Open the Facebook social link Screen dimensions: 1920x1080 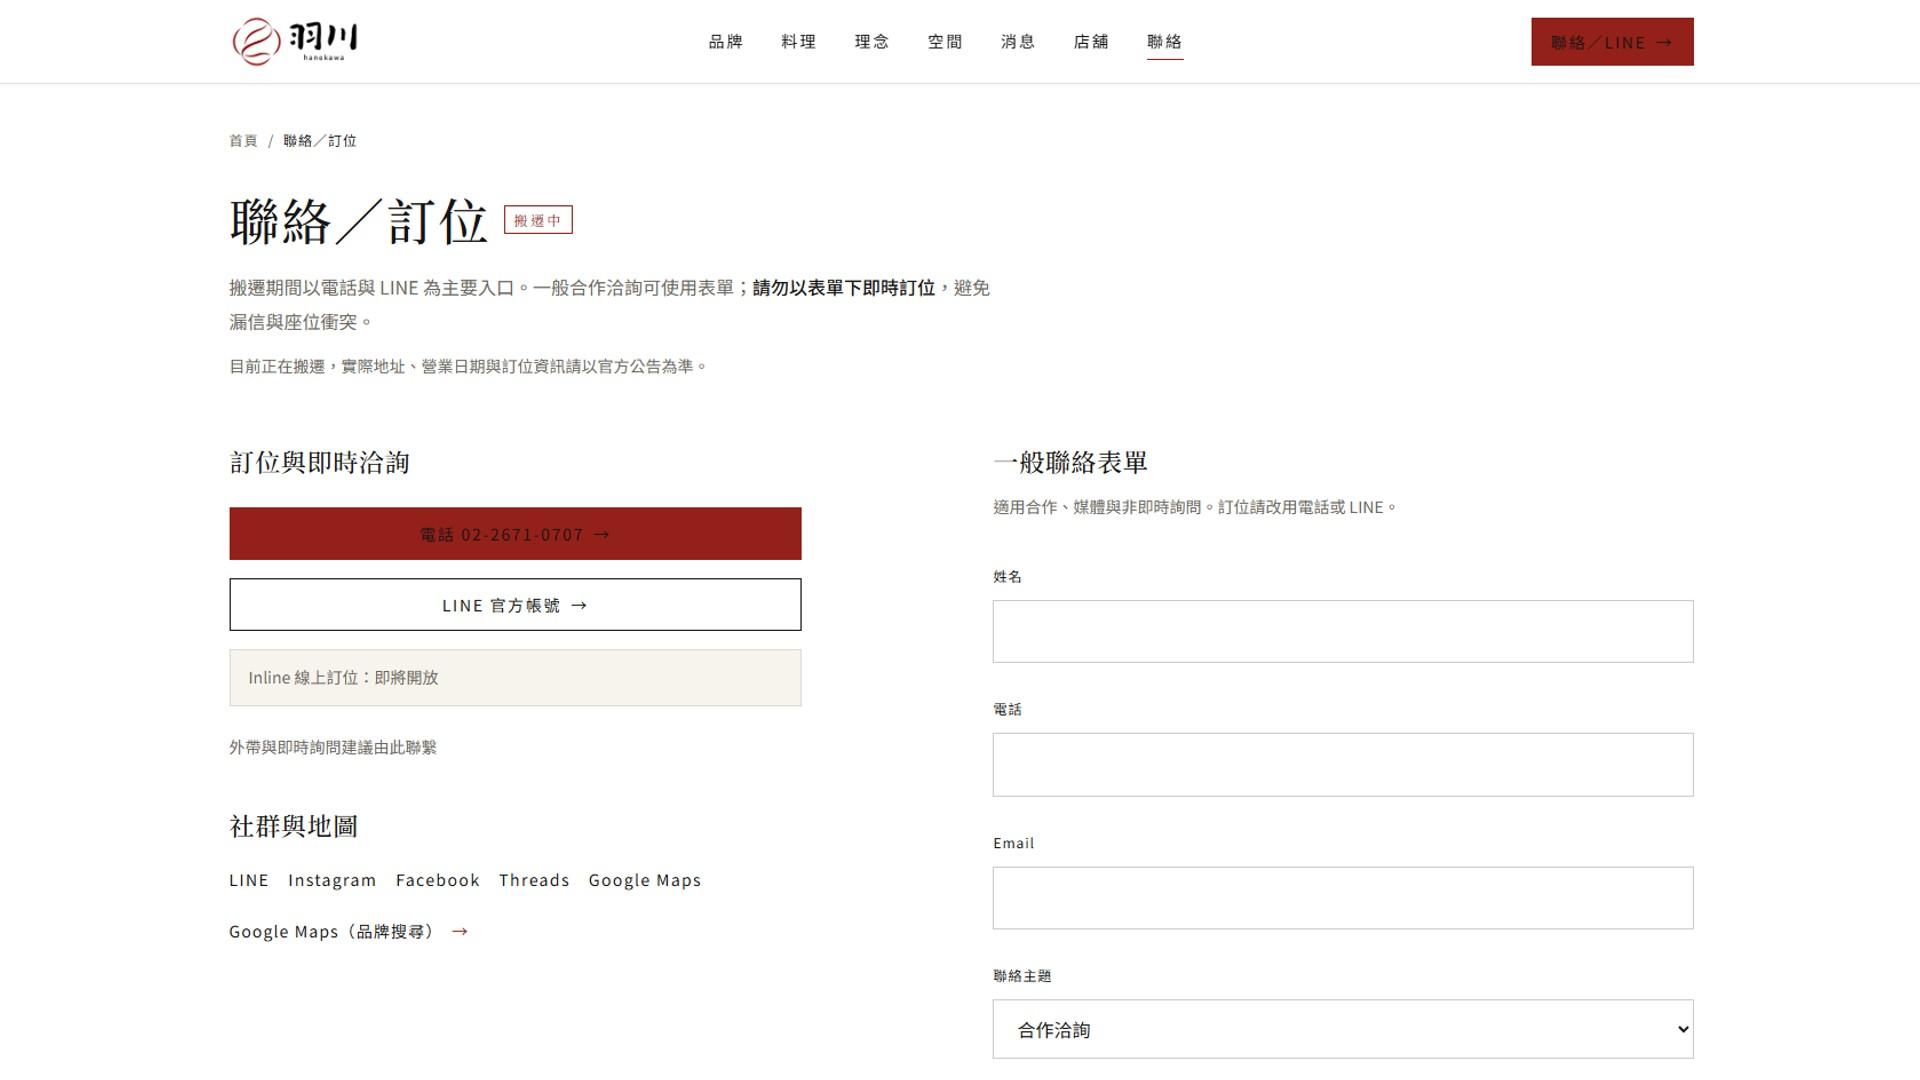click(437, 880)
